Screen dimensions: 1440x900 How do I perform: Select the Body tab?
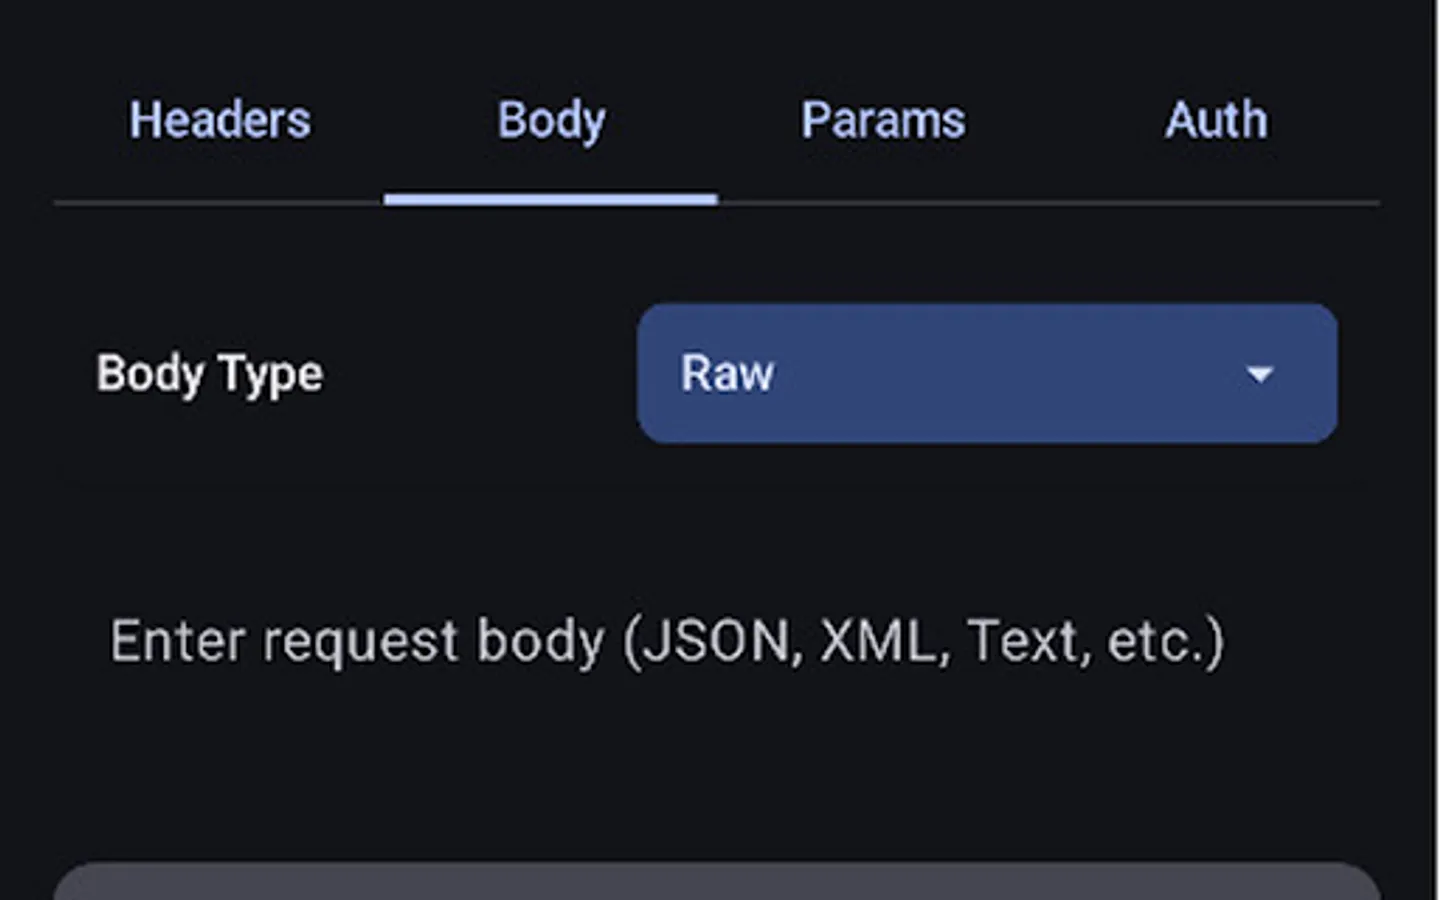[x=551, y=121]
